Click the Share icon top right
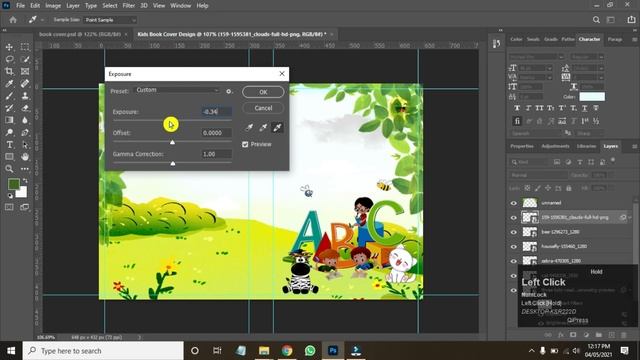The image size is (640, 360). [631, 20]
